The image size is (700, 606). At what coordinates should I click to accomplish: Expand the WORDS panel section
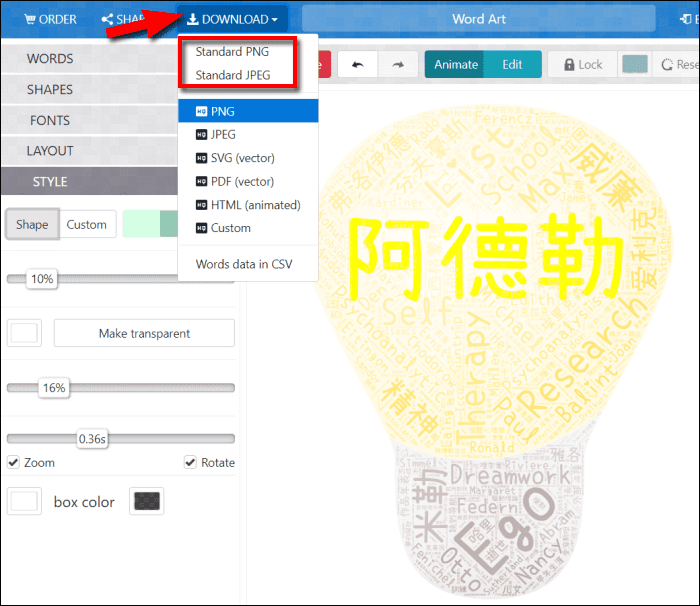(x=50, y=59)
